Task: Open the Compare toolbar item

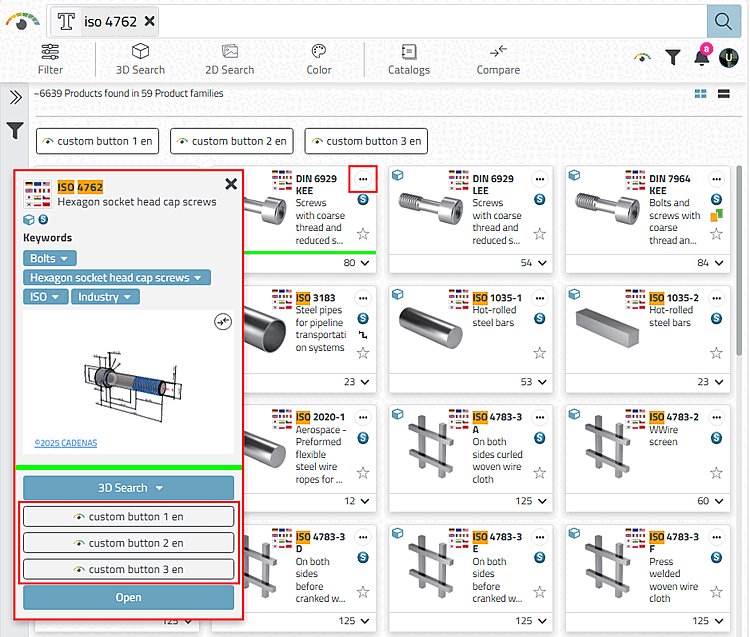Action: coord(498,59)
